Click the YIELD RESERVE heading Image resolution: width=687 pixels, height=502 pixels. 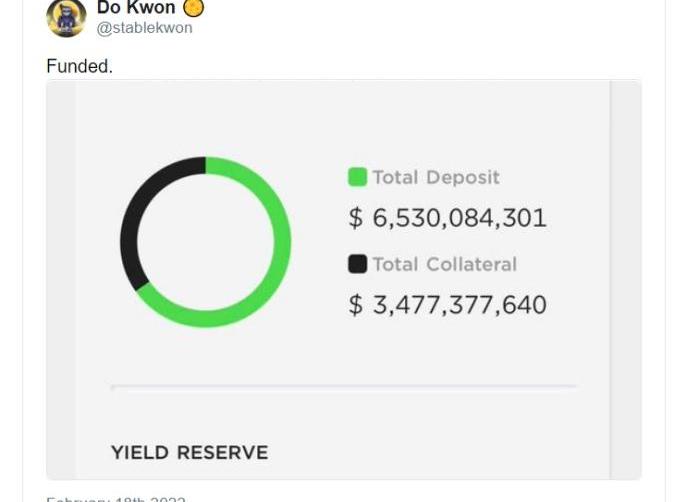pos(189,453)
